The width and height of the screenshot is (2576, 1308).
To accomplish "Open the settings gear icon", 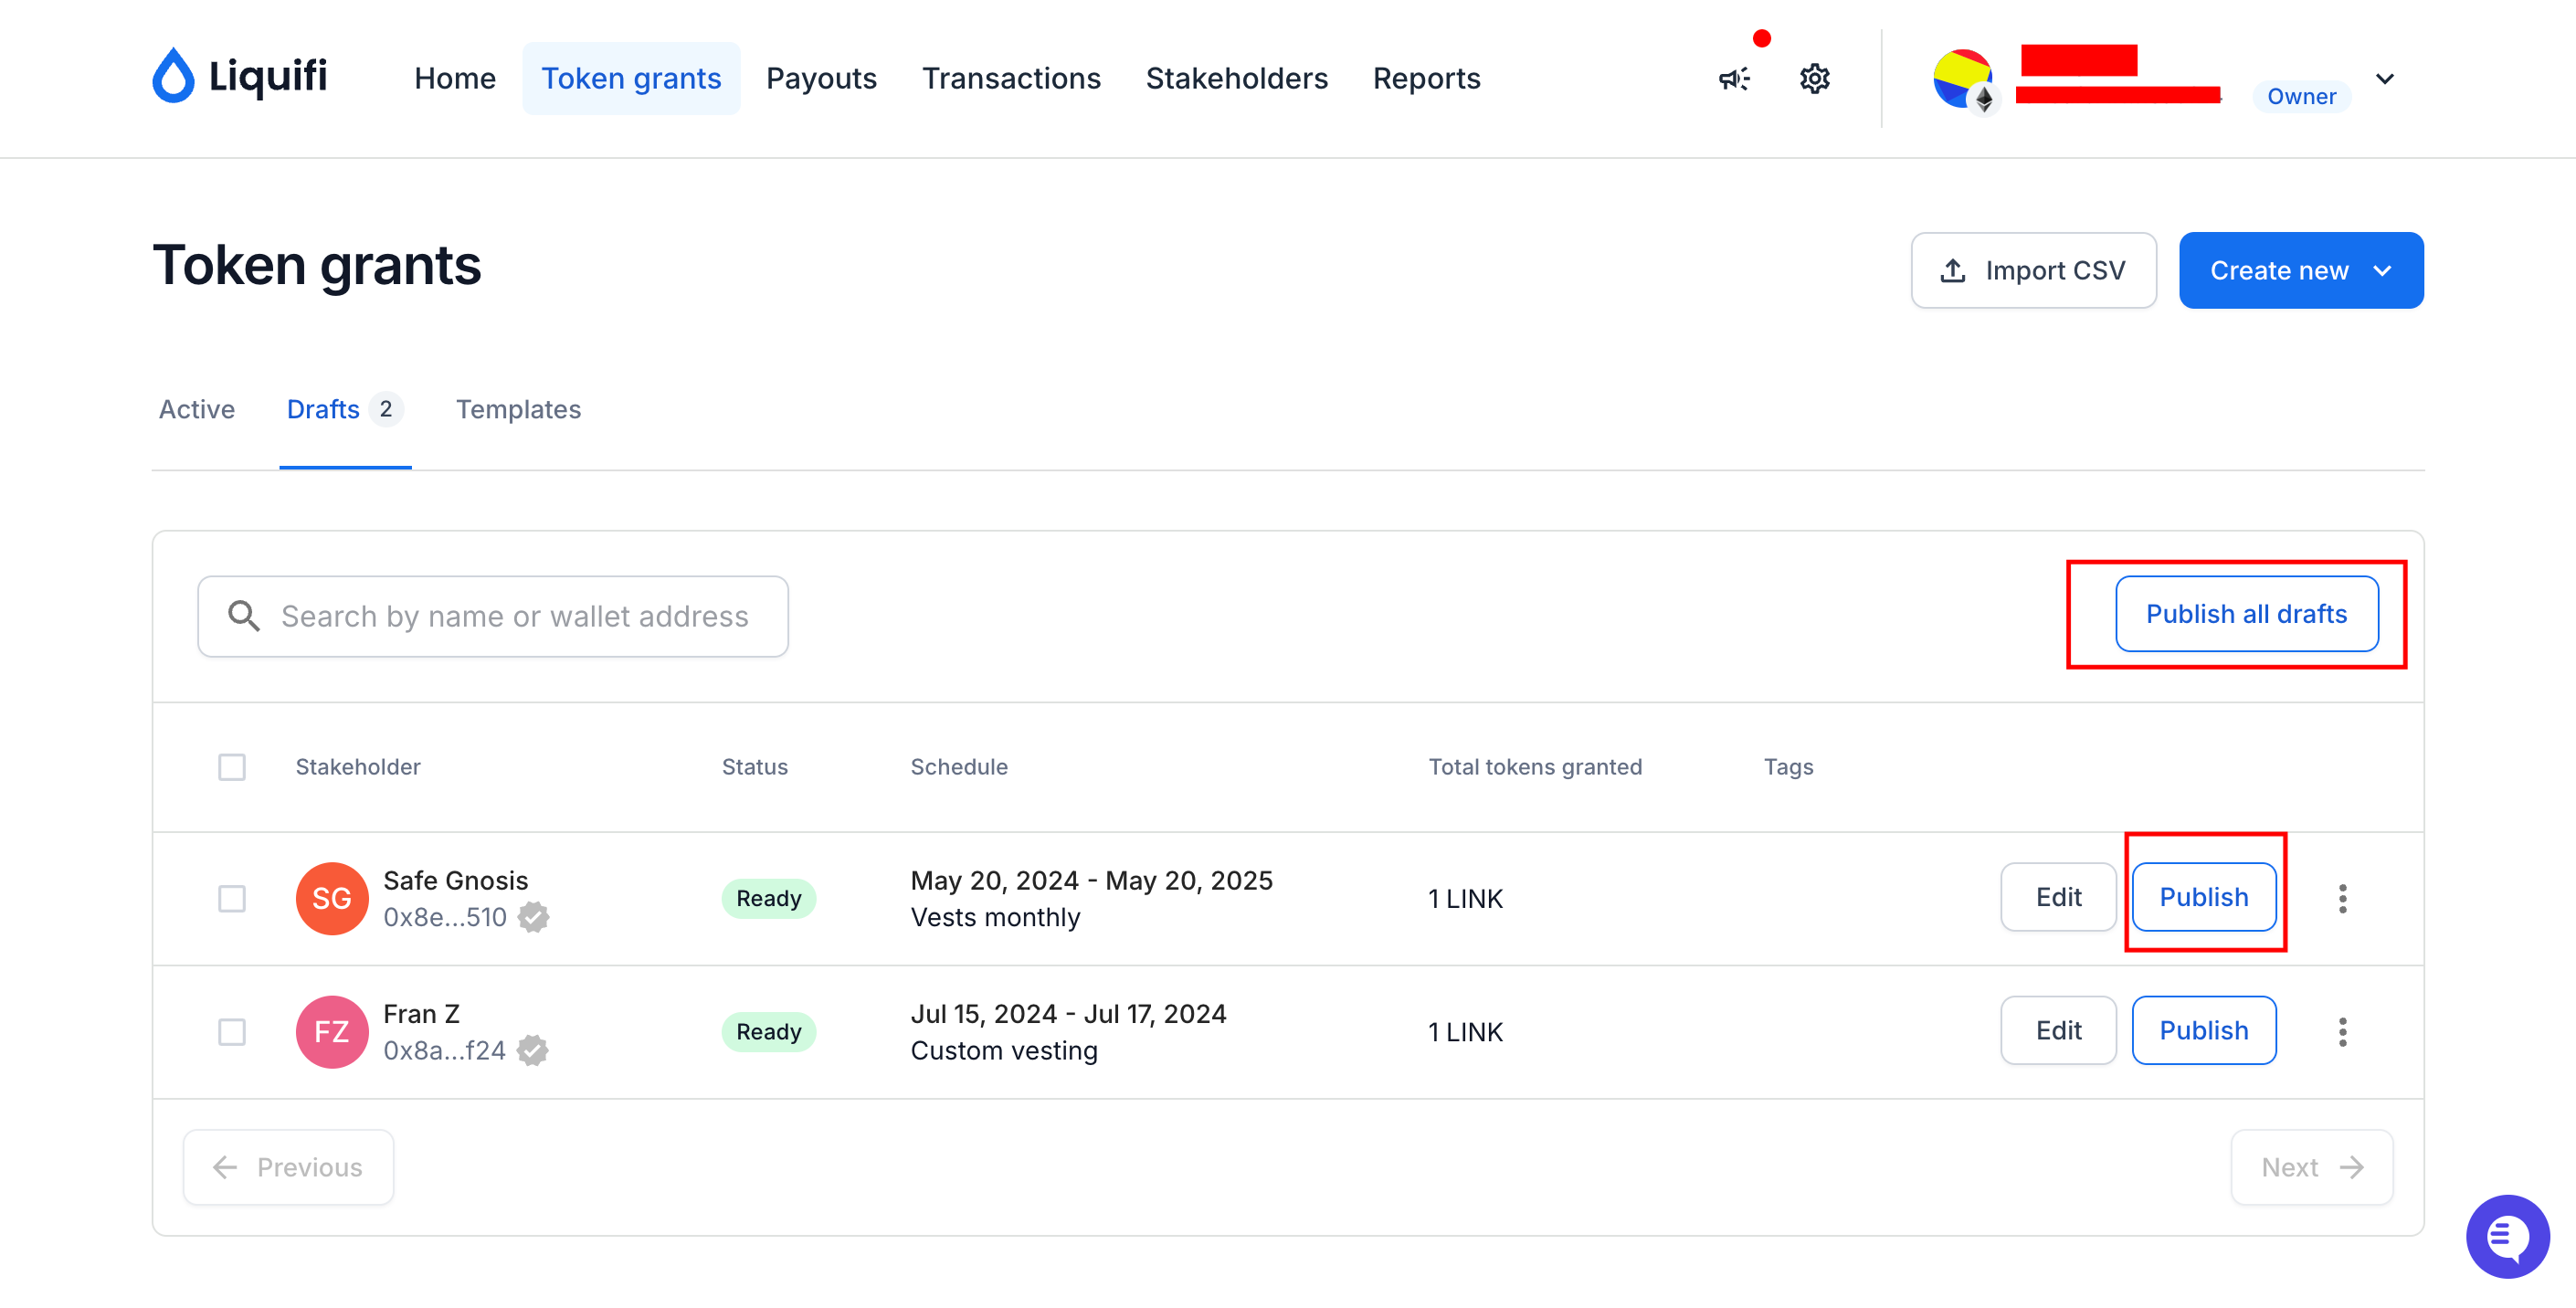I will (x=1814, y=79).
